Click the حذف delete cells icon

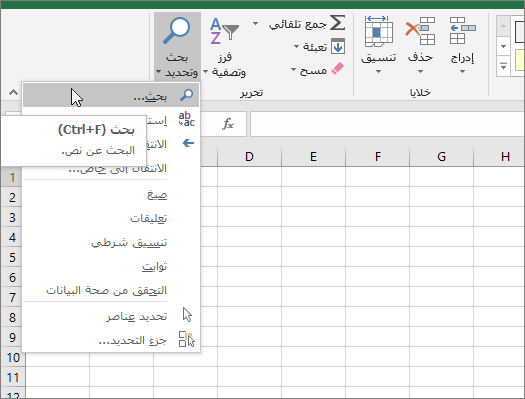tap(420, 31)
